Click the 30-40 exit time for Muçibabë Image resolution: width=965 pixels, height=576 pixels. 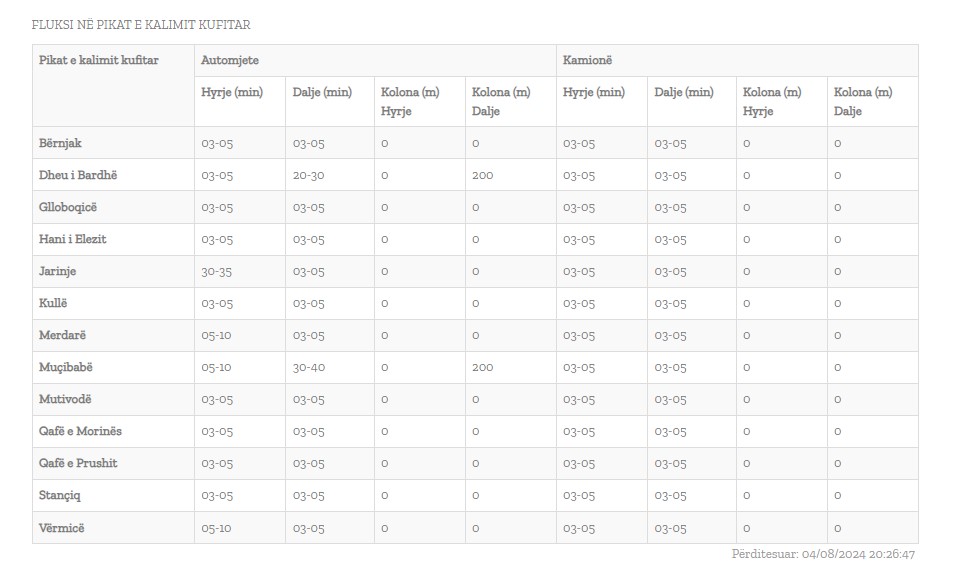pyautogui.click(x=309, y=367)
